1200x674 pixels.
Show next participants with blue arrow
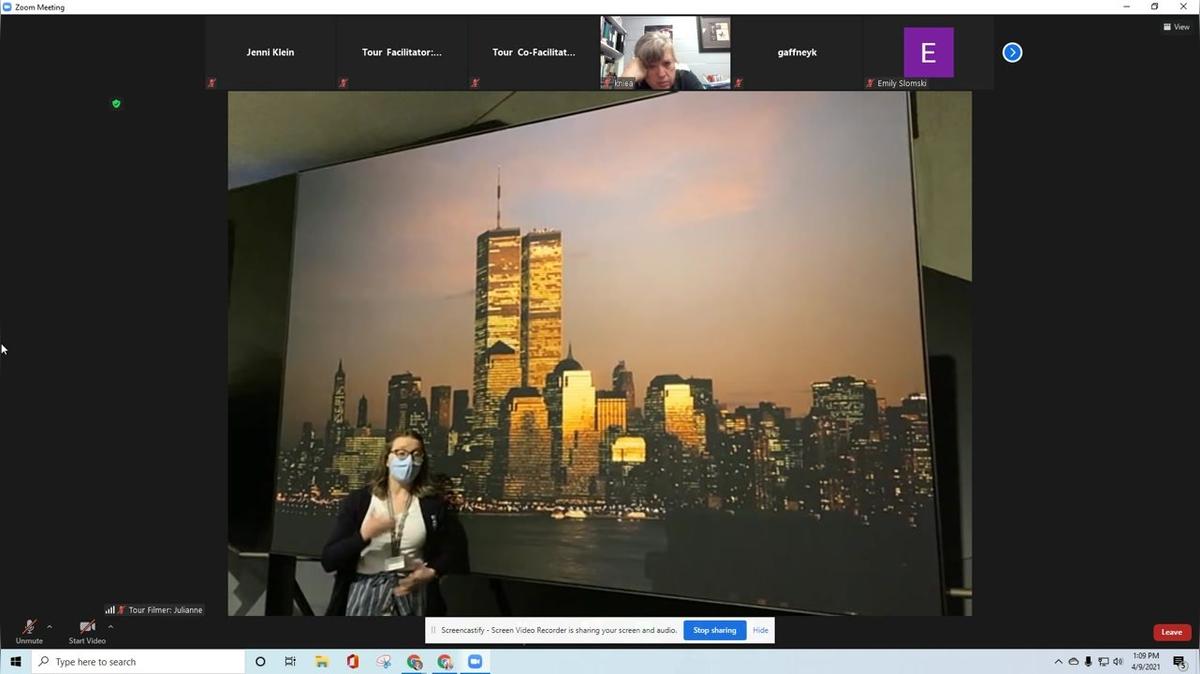coord(1012,52)
